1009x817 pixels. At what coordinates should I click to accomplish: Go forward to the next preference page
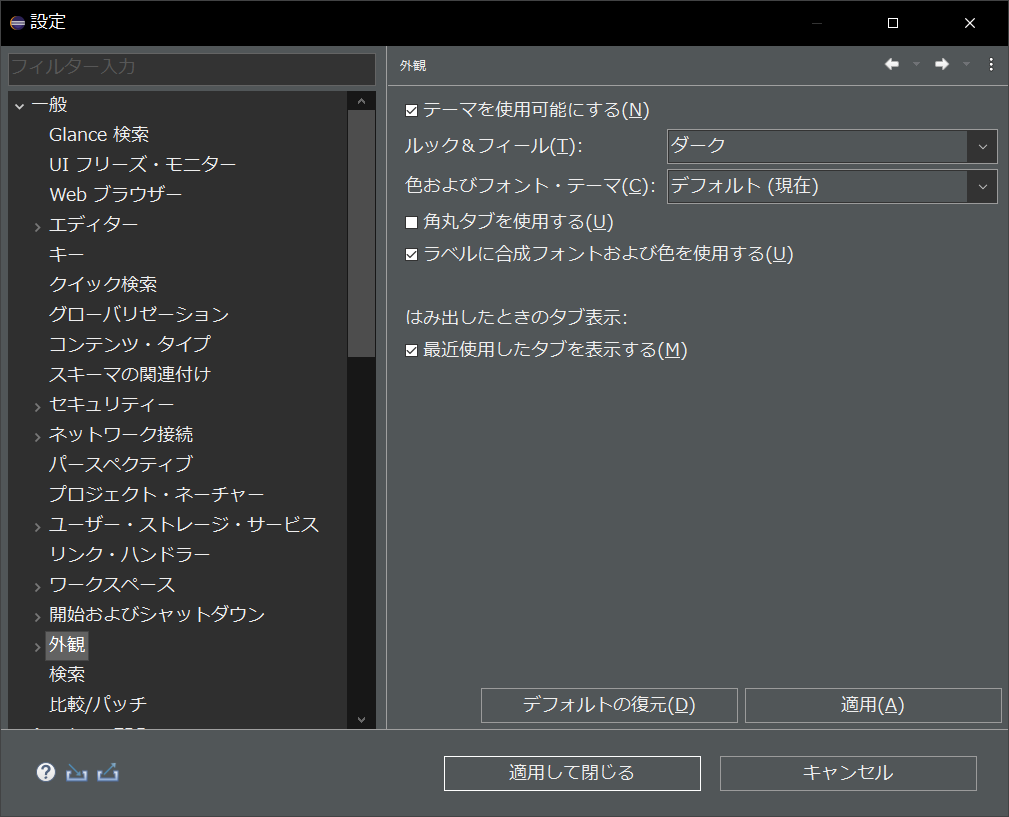pyautogui.click(x=941, y=63)
